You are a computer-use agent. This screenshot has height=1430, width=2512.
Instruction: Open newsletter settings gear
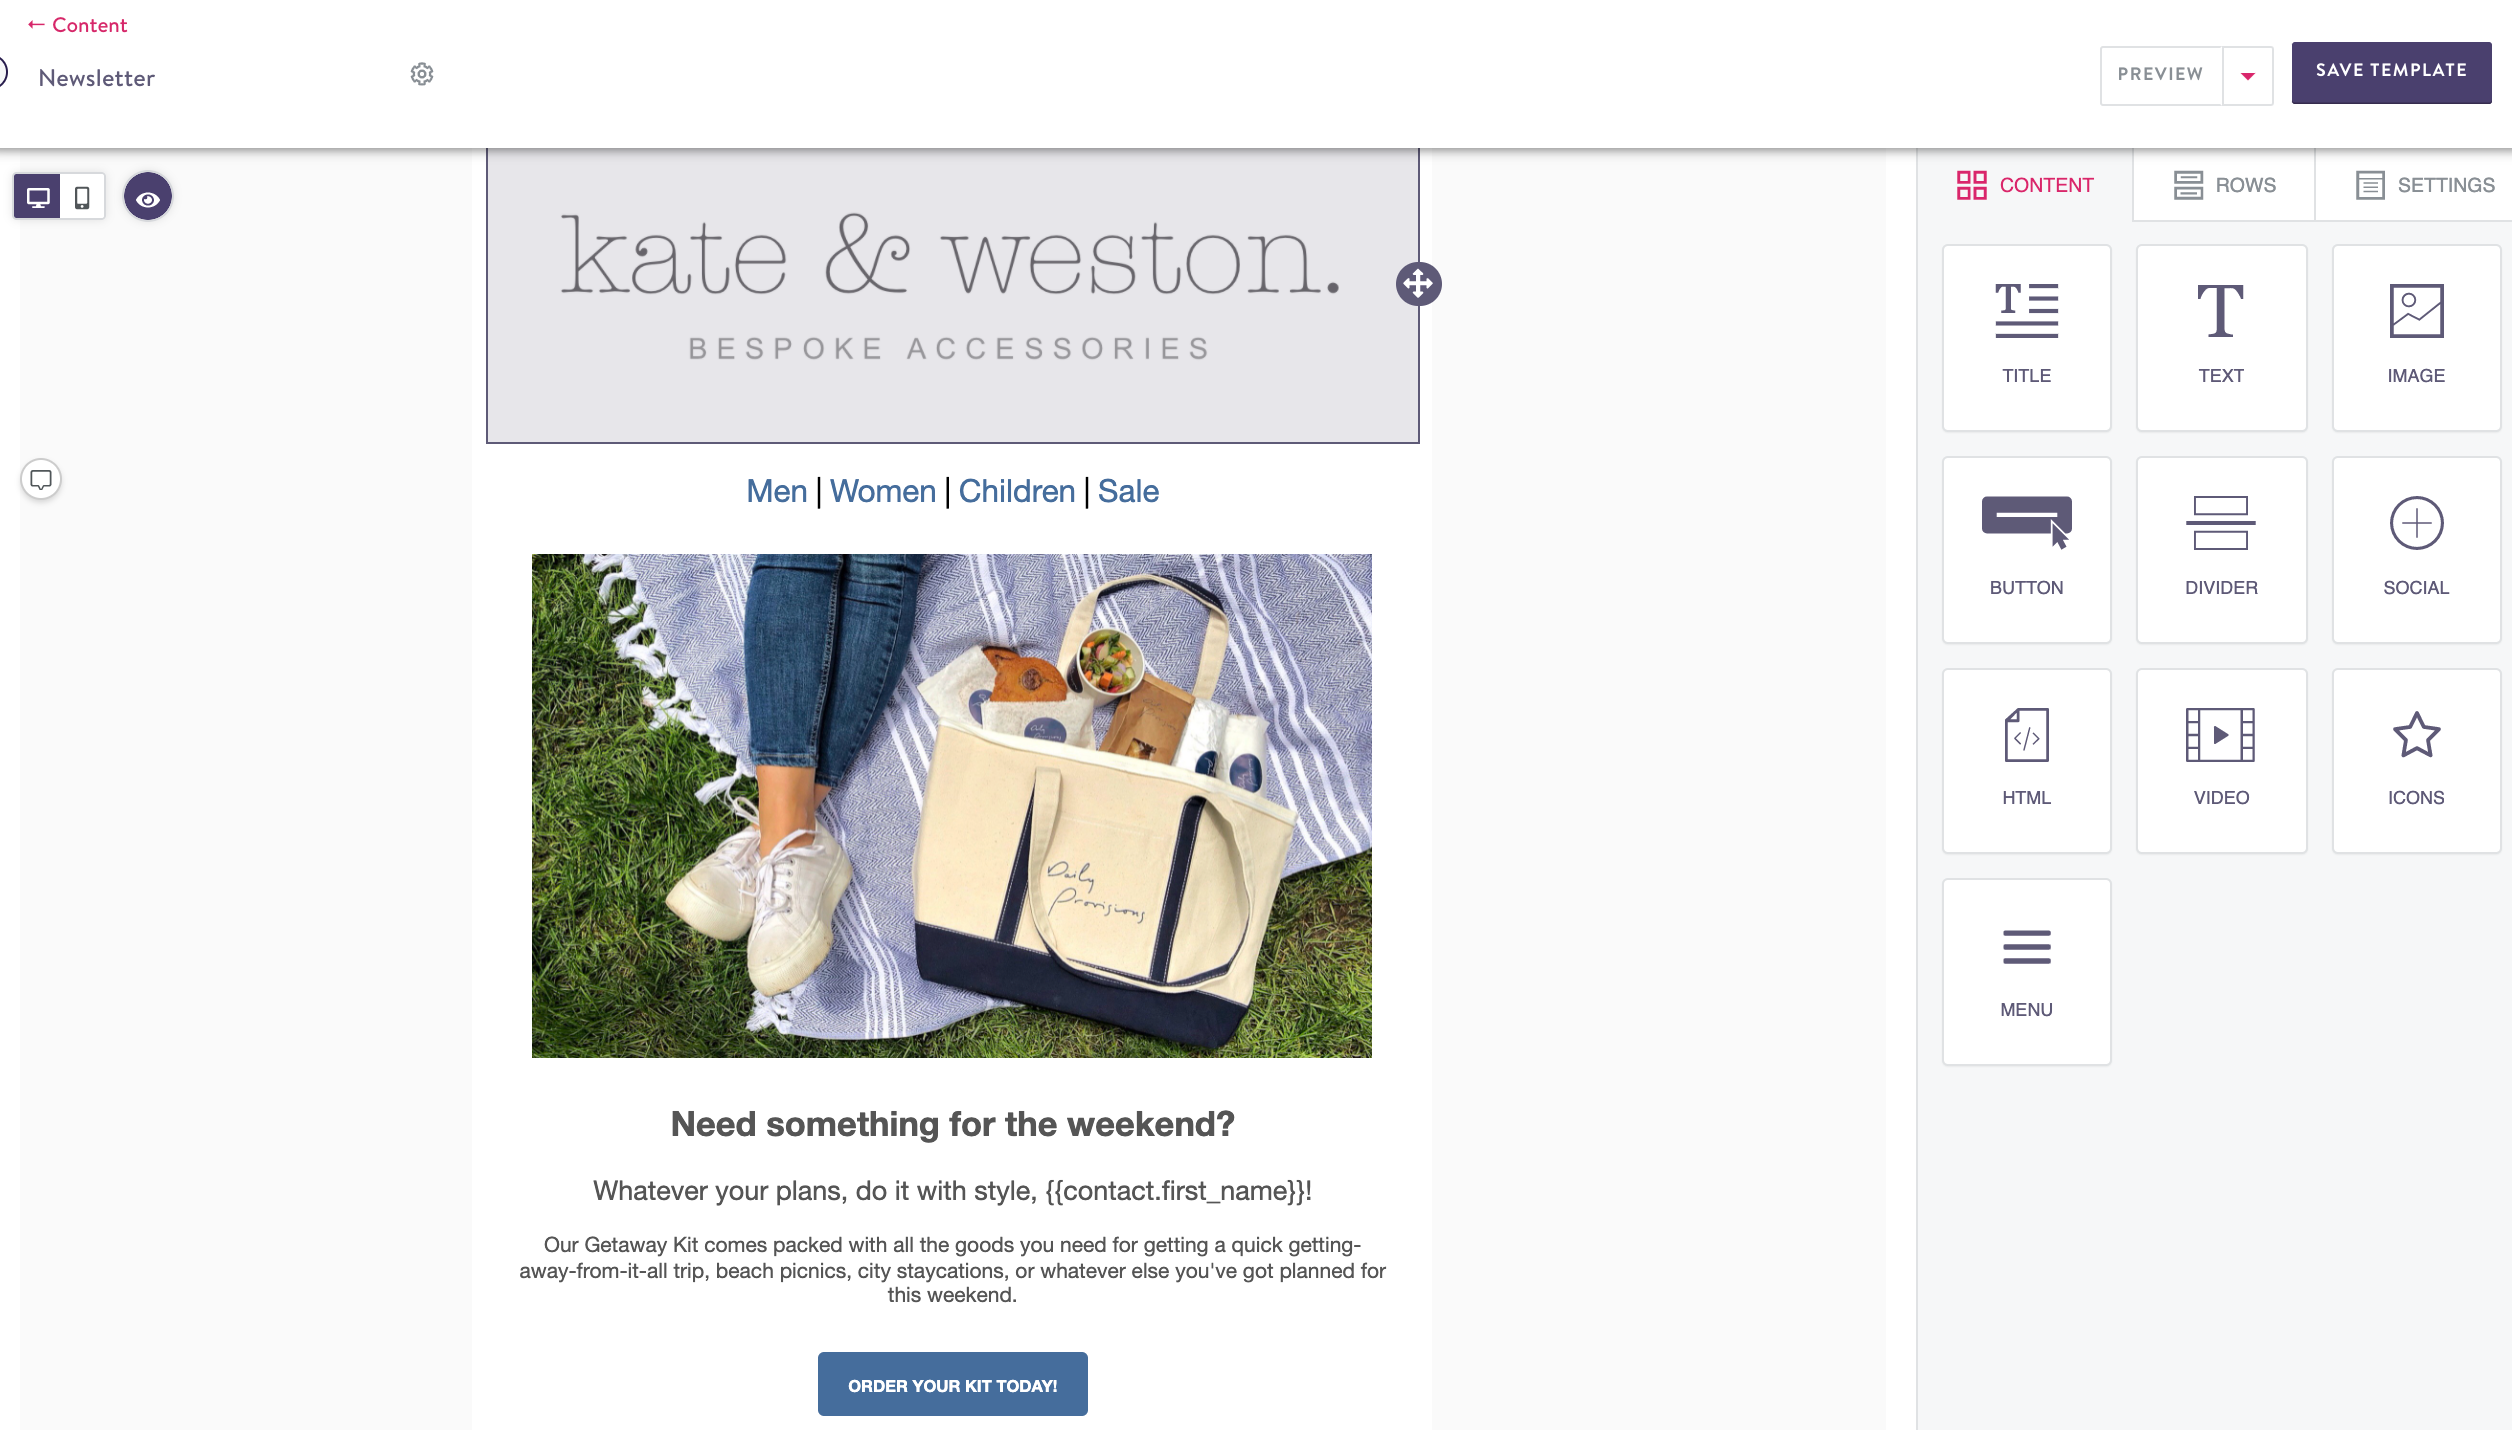422,74
